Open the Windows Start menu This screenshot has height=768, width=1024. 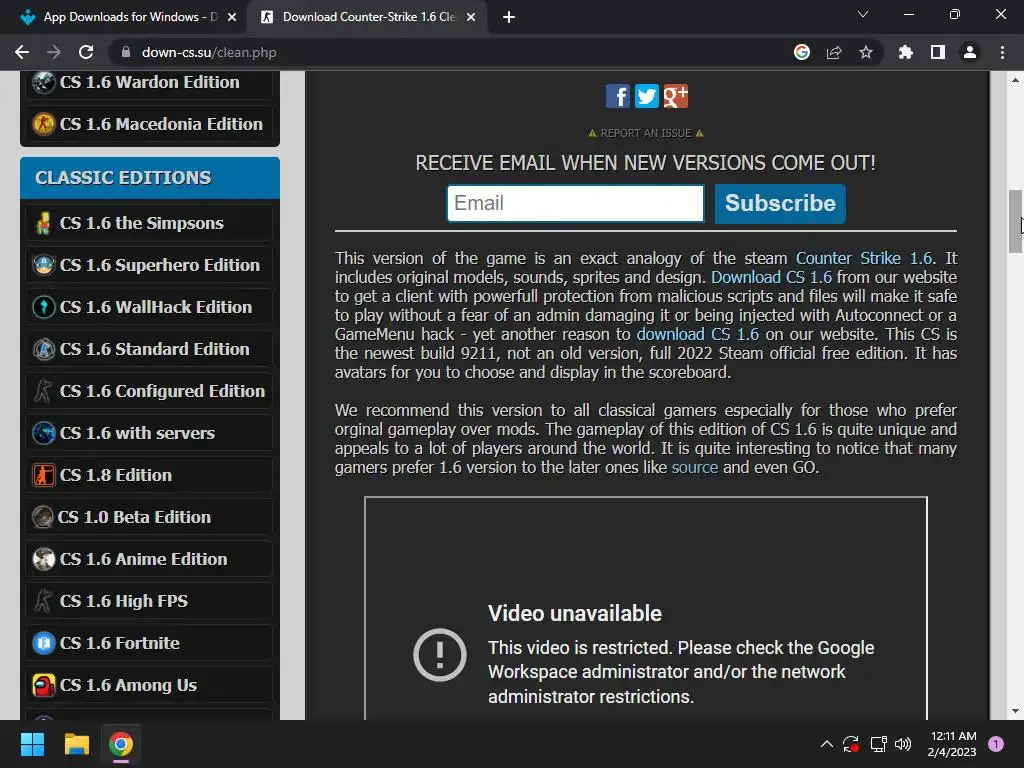32,744
